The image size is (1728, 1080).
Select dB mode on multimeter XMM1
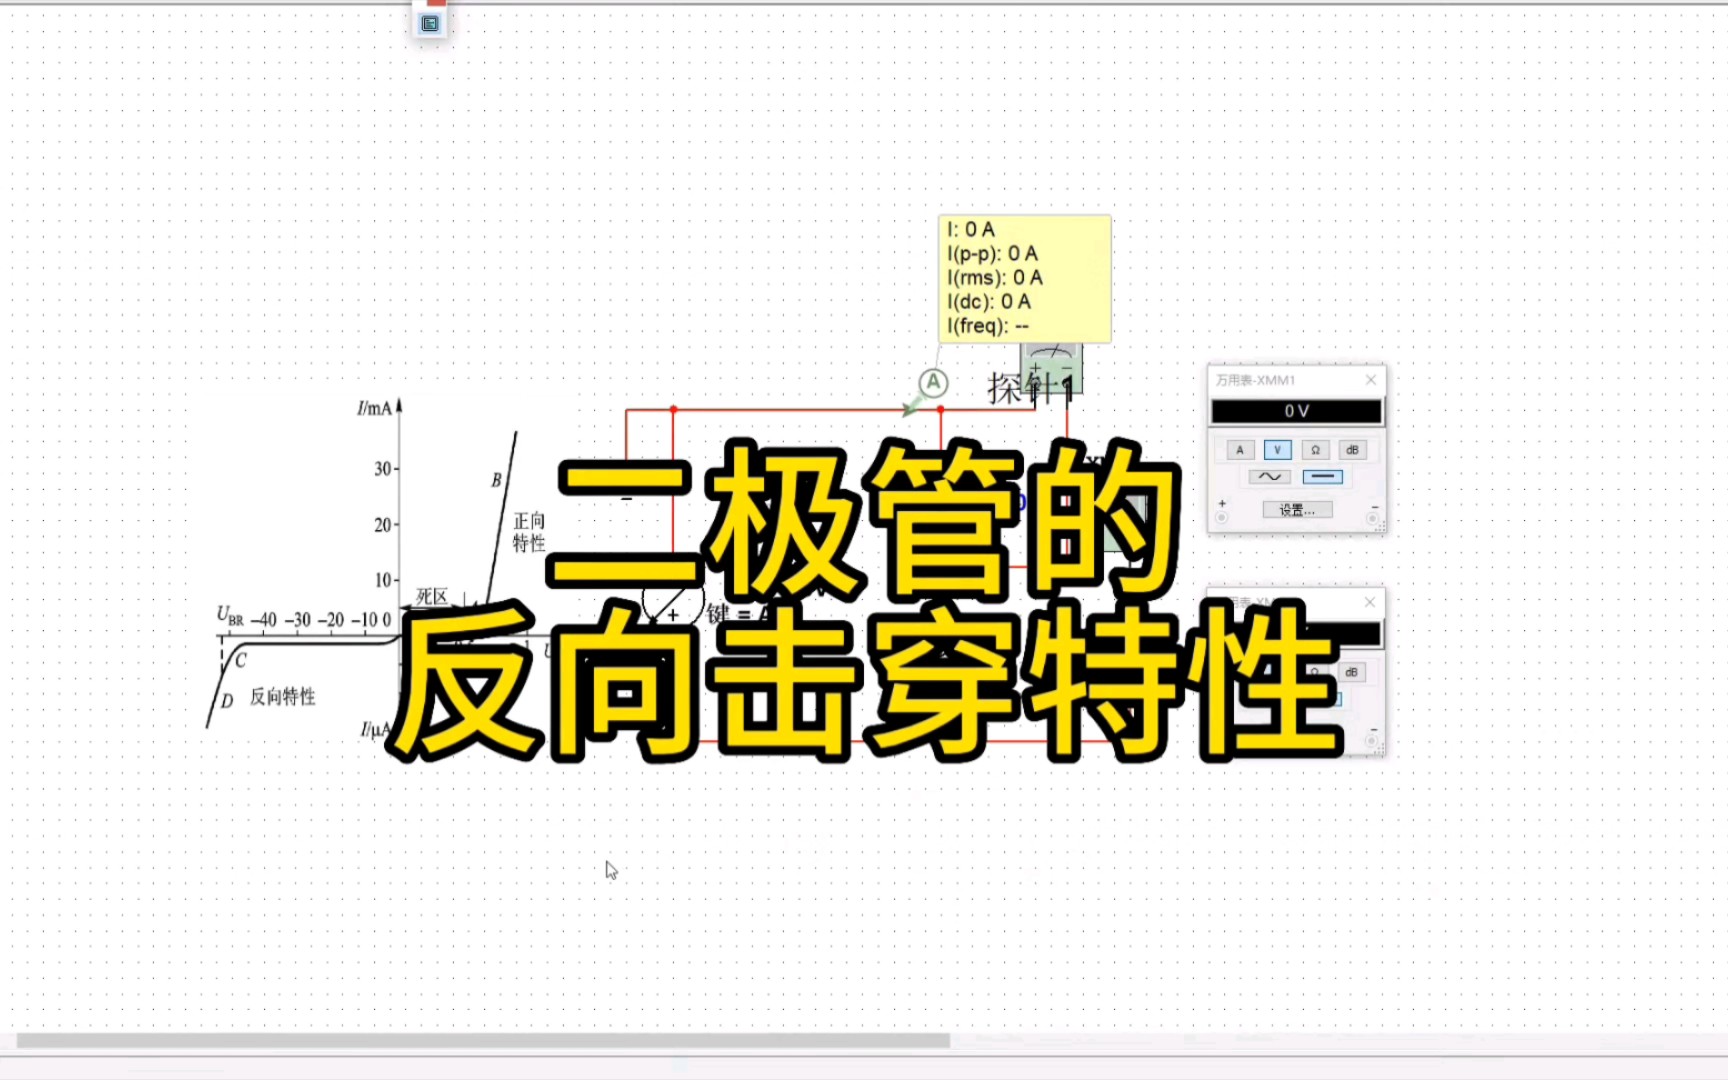point(1352,450)
